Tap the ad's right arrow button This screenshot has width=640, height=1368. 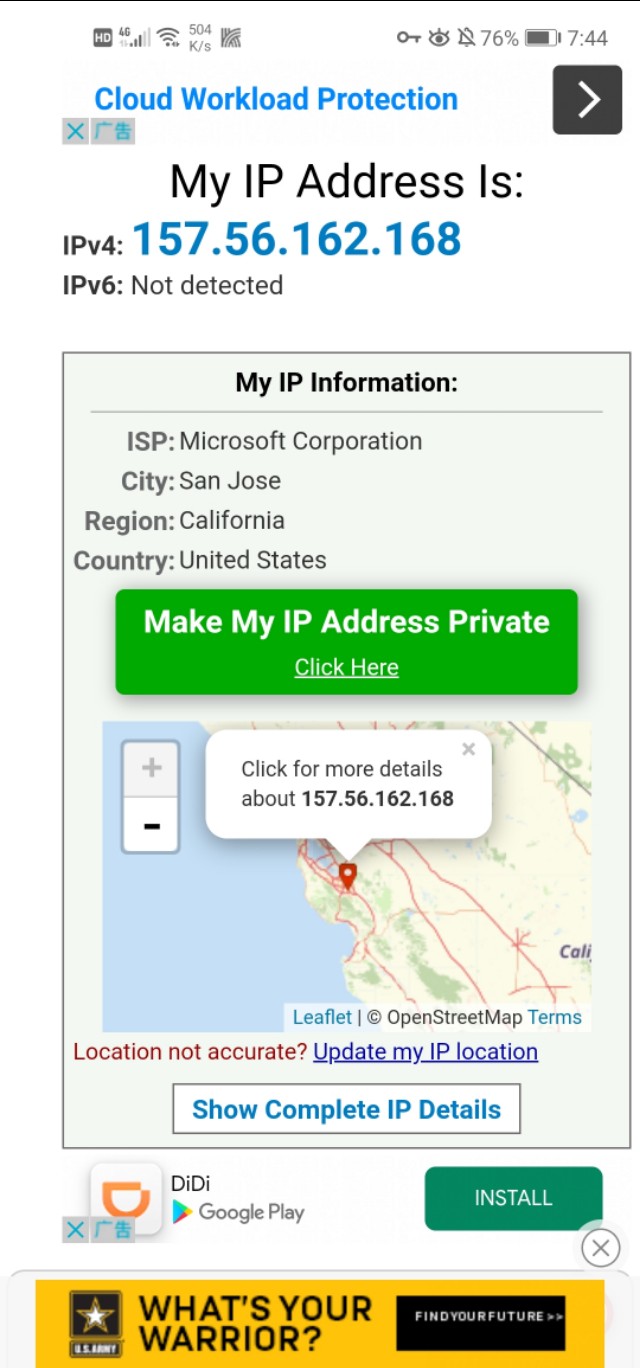coord(588,99)
